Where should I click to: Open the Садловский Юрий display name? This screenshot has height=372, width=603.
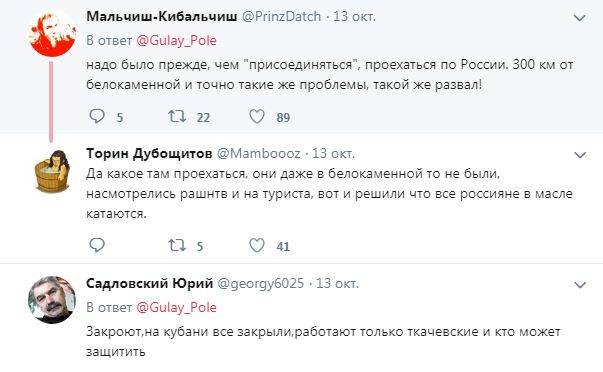150,284
